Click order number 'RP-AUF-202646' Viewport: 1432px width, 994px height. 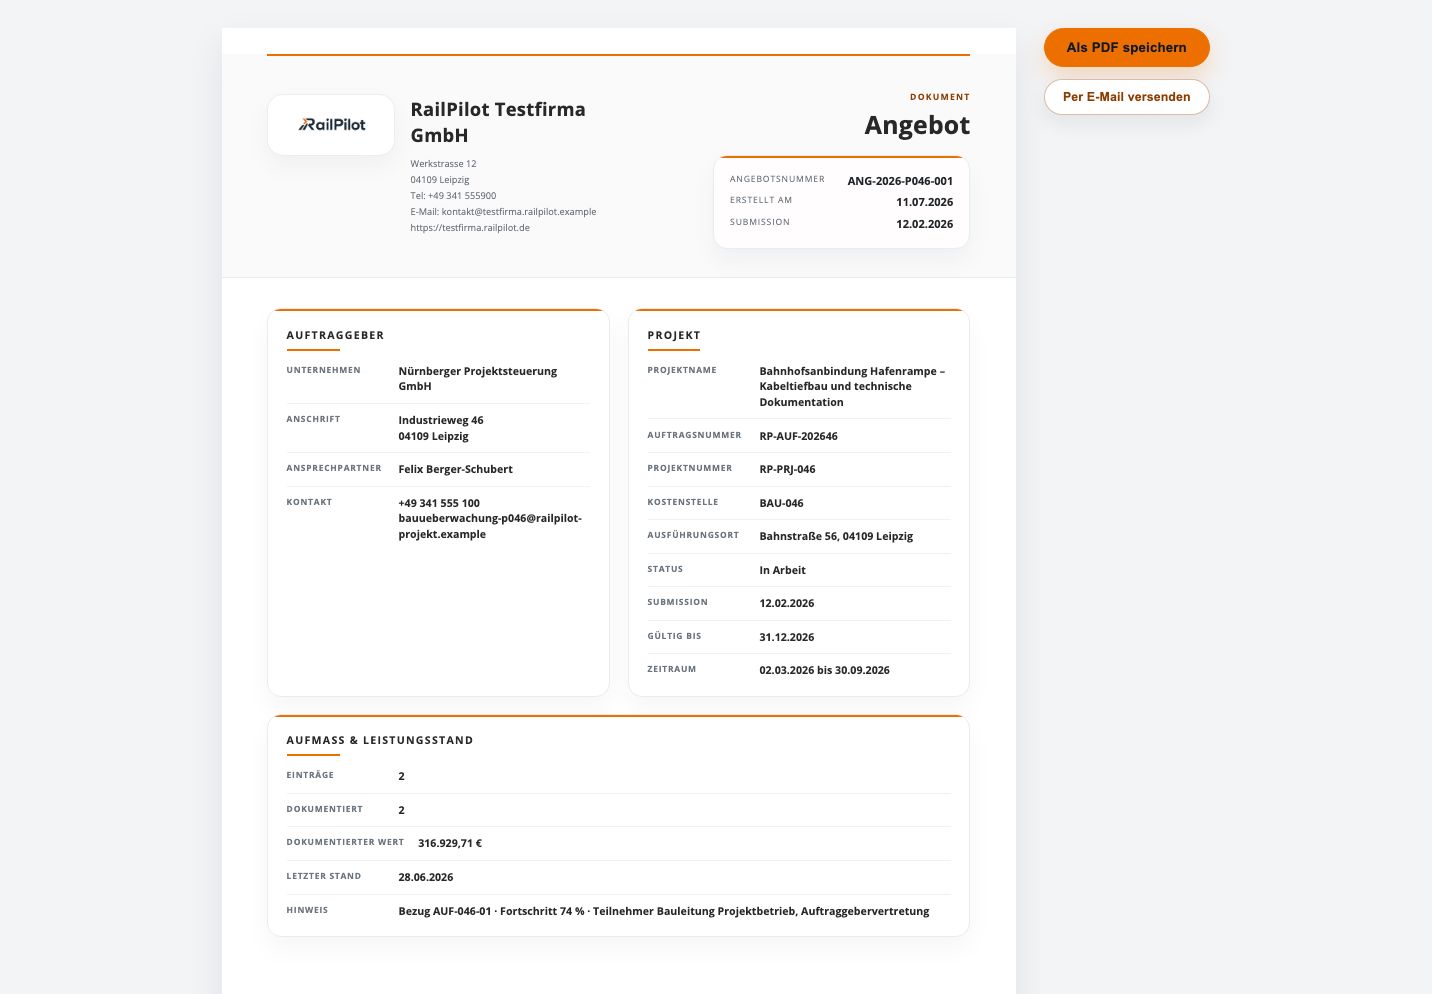[x=798, y=436]
